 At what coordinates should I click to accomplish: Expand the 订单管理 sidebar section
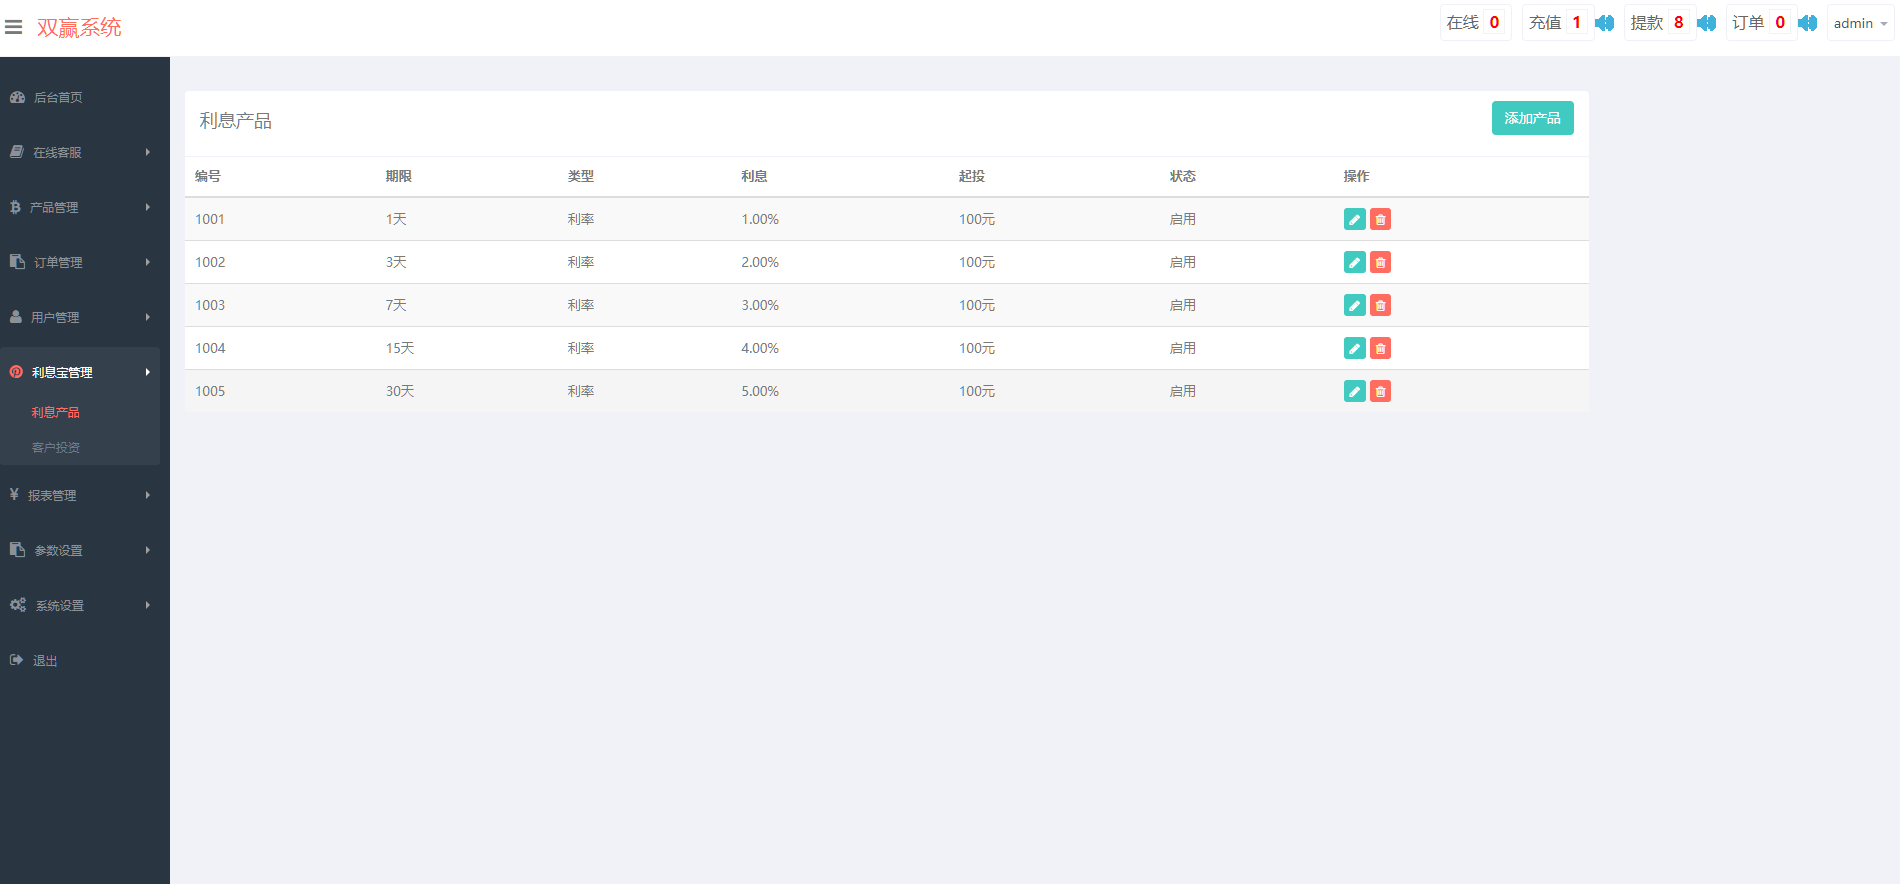(x=80, y=262)
